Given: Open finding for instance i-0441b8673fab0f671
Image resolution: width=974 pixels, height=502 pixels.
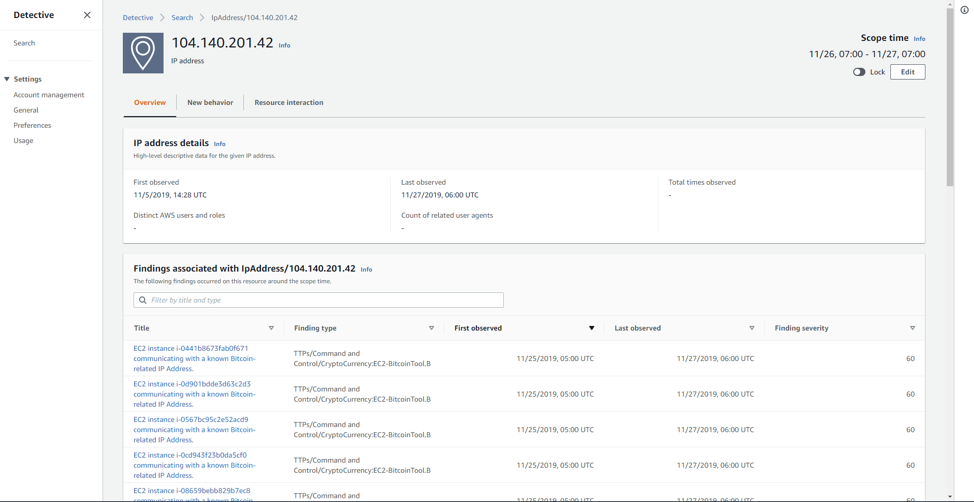Looking at the screenshot, I should point(194,358).
